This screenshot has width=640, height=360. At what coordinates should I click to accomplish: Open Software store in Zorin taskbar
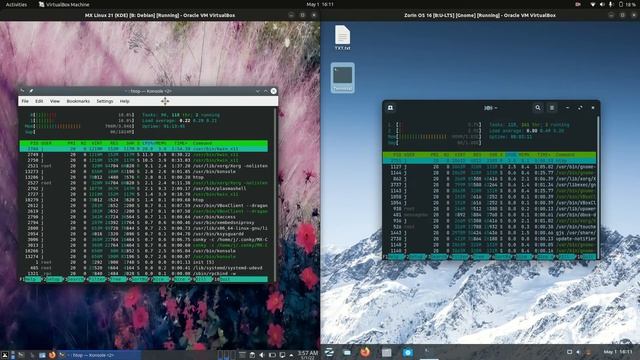coord(408,352)
